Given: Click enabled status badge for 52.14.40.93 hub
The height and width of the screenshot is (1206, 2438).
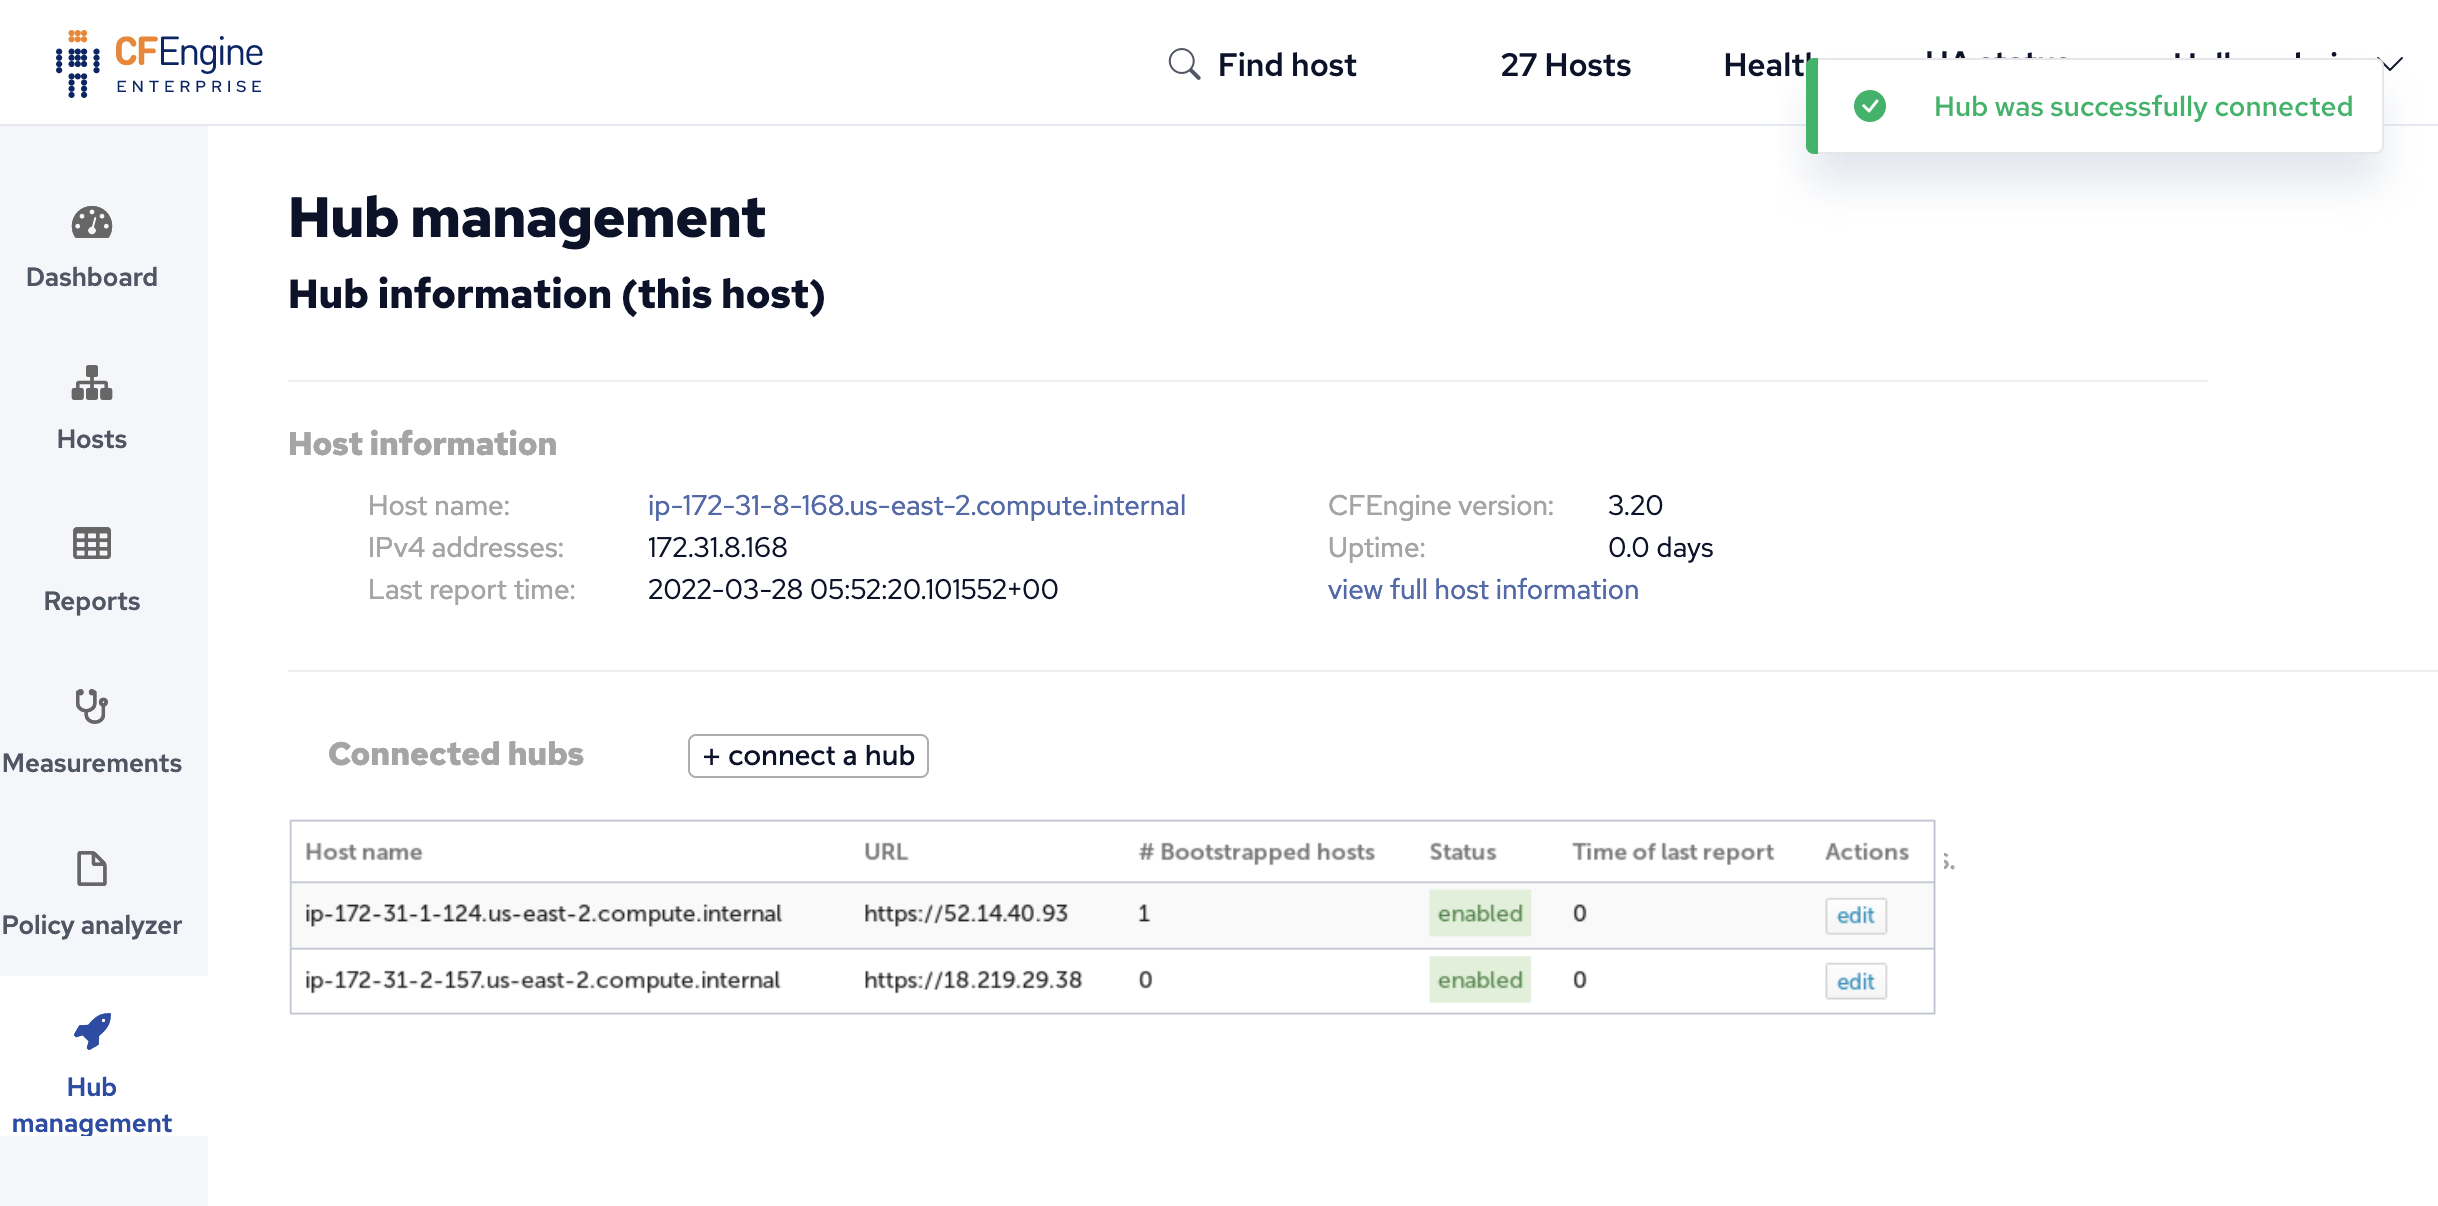Looking at the screenshot, I should click(1479, 913).
